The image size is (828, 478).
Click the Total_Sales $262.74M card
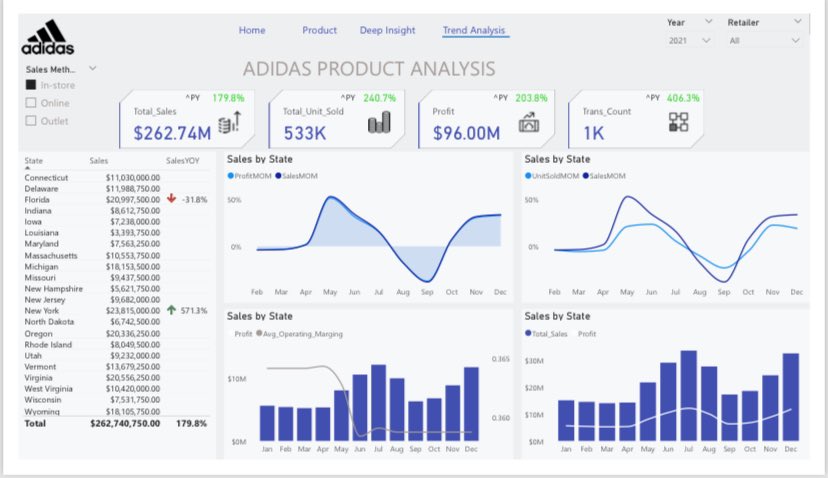pyautogui.click(x=187, y=120)
